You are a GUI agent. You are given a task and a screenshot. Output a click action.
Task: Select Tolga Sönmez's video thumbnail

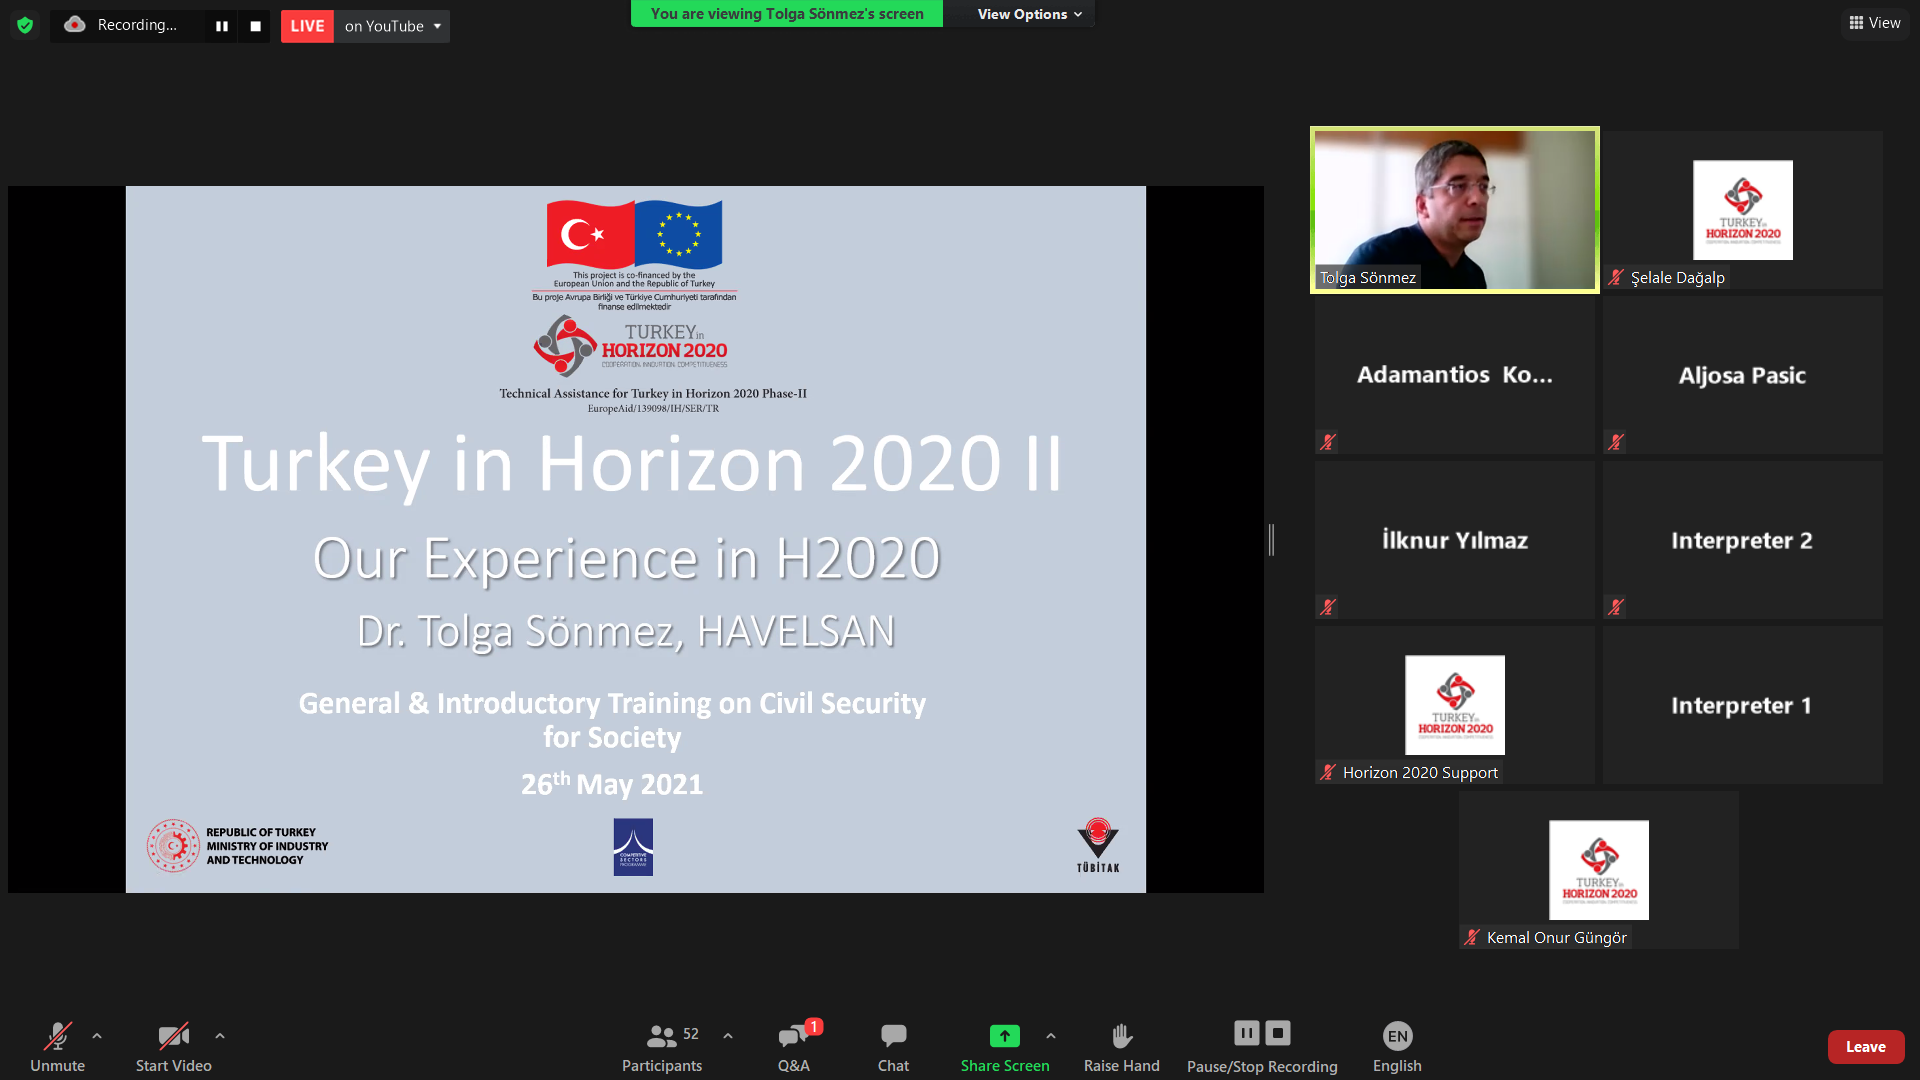point(1454,210)
